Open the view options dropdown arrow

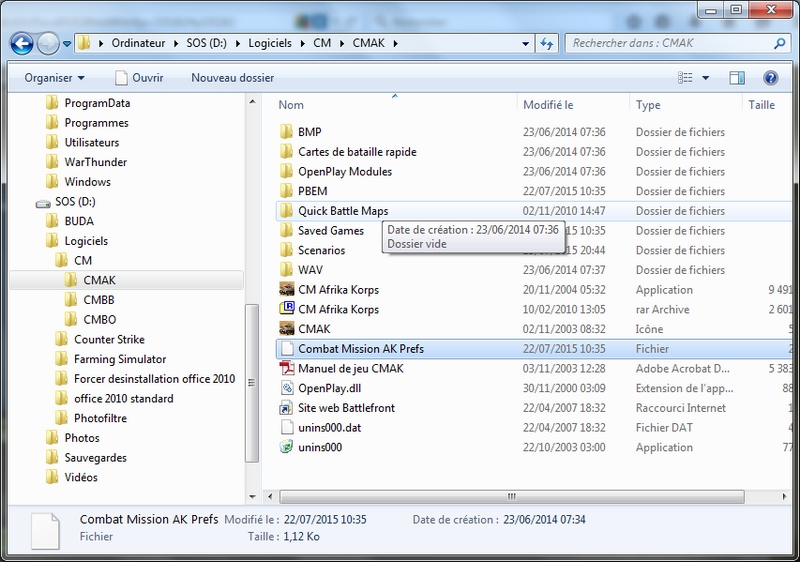[706, 78]
